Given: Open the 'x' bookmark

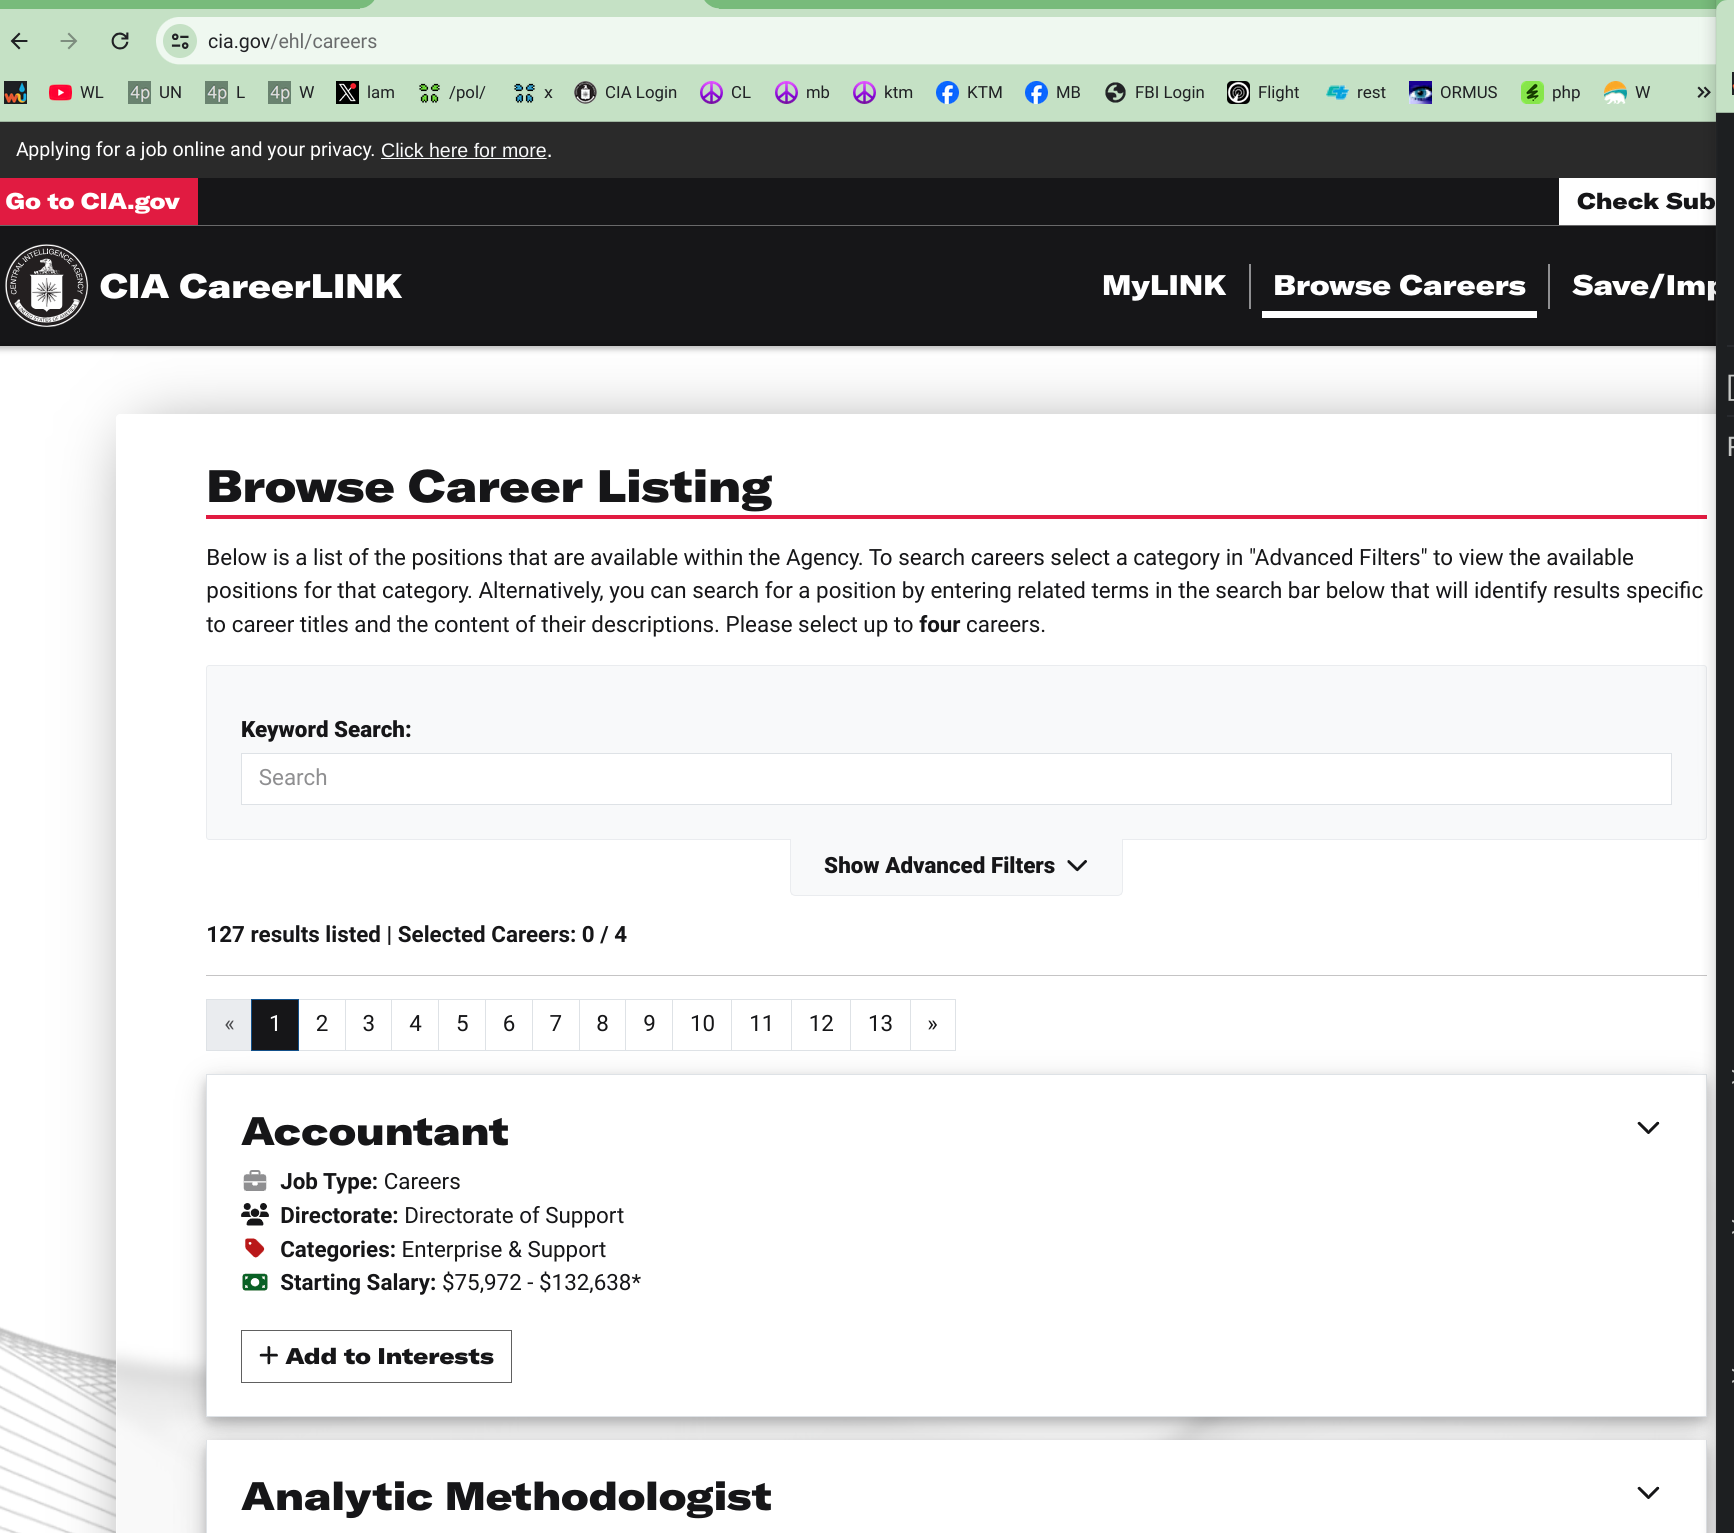Looking at the screenshot, I should tap(533, 93).
